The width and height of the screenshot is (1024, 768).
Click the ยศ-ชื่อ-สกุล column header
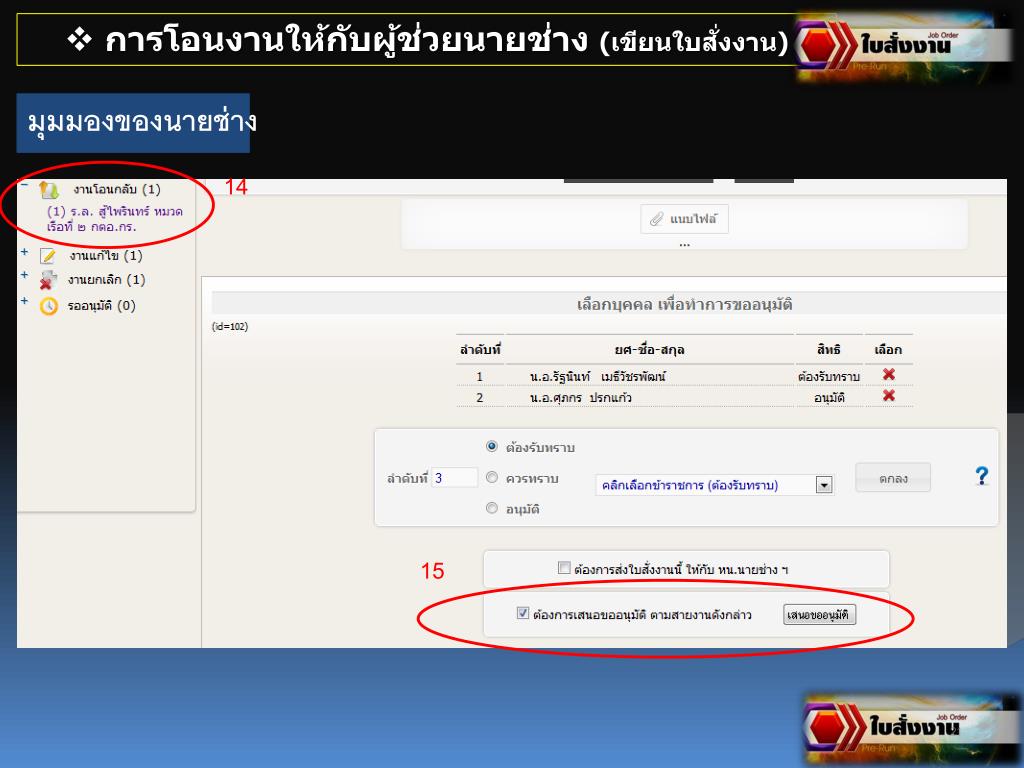coord(649,349)
